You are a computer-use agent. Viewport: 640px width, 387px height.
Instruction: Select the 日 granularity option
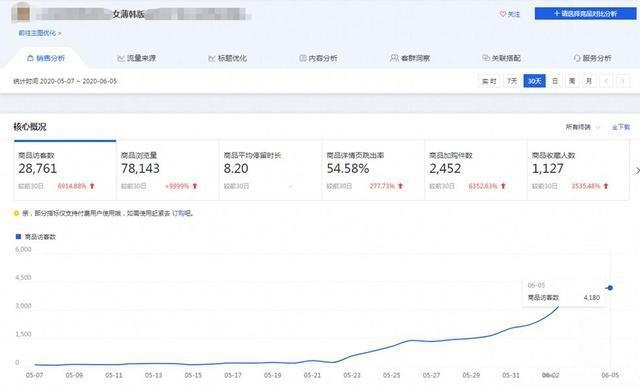pyautogui.click(x=555, y=81)
